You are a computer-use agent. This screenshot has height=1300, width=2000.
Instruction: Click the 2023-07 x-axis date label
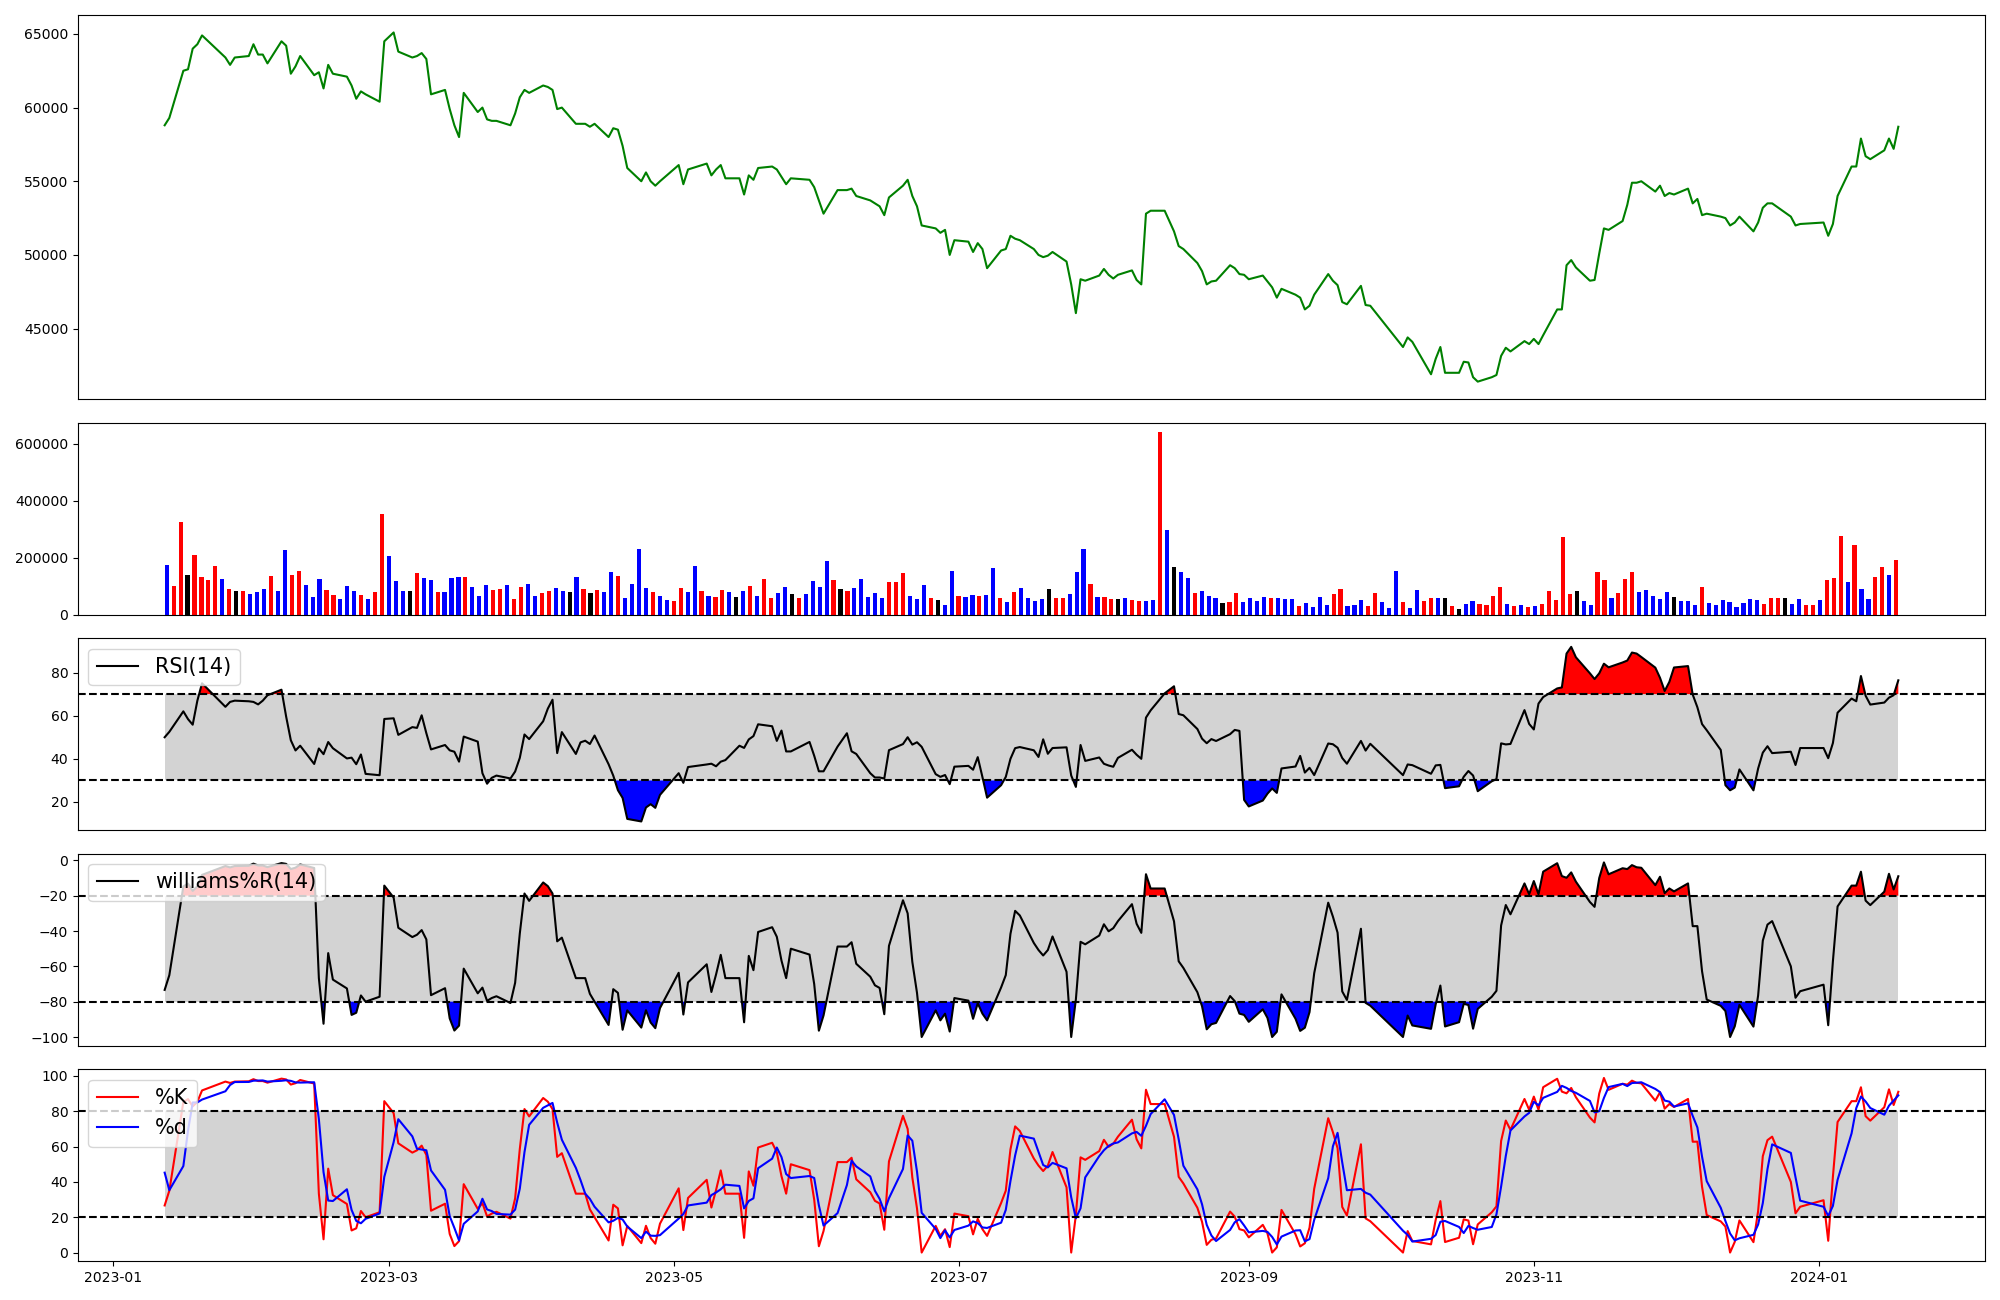click(x=959, y=1277)
